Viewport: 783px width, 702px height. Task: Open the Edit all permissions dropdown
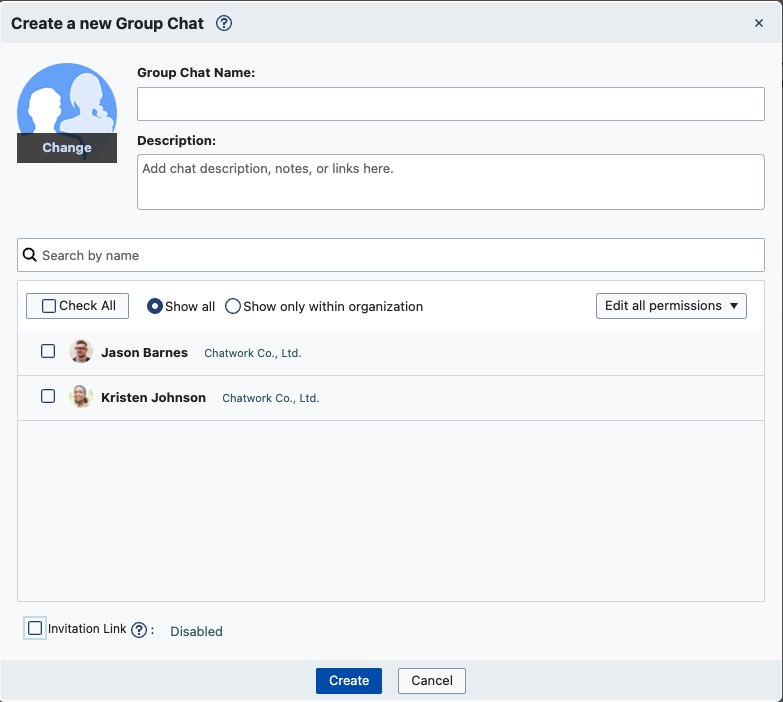(670, 306)
